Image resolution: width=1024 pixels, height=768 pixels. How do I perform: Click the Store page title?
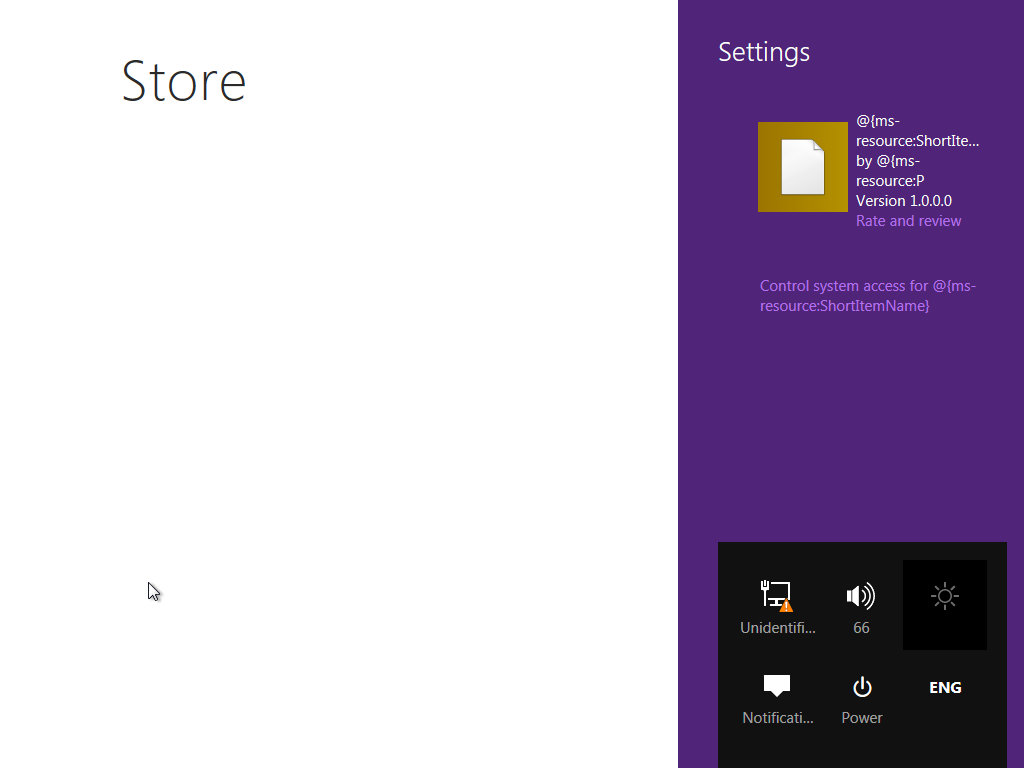[x=184, y=82]
